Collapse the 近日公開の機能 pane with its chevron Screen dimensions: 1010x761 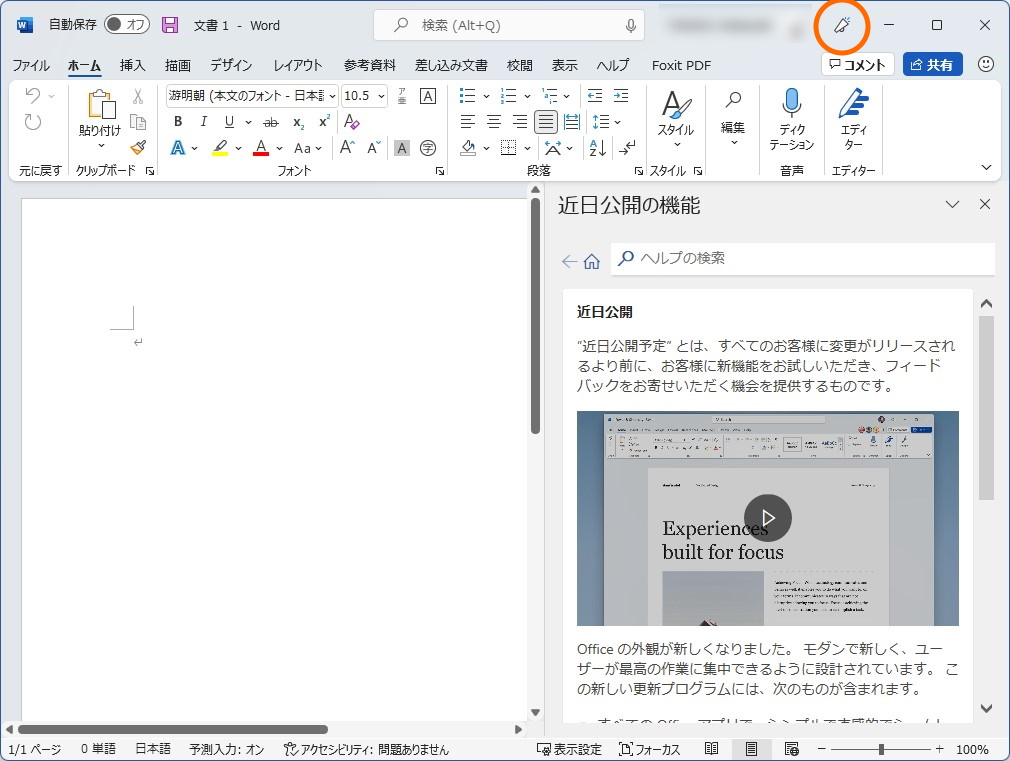pos(951,204)
